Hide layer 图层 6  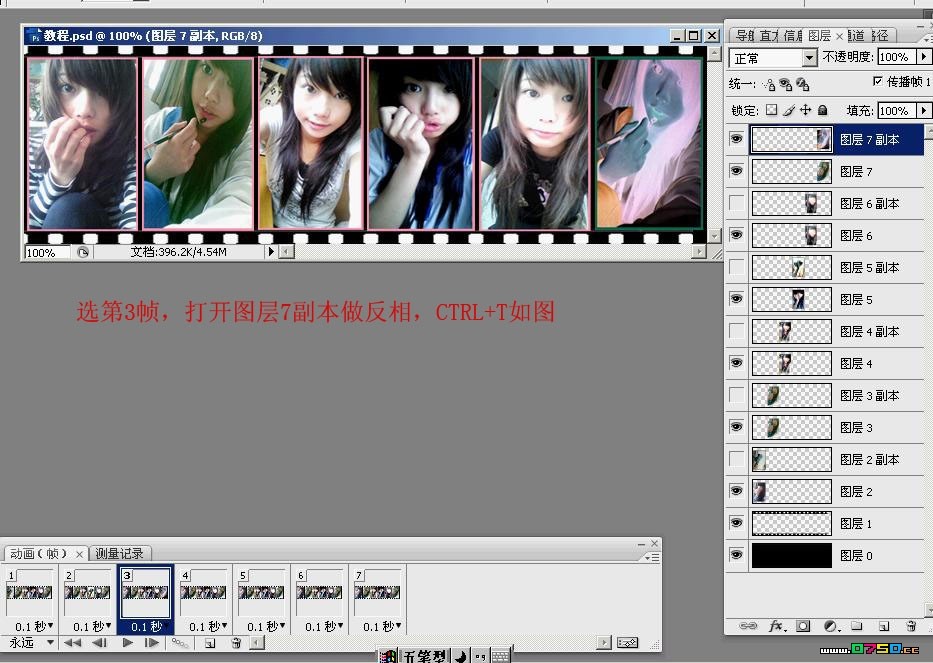coord(737,235)
